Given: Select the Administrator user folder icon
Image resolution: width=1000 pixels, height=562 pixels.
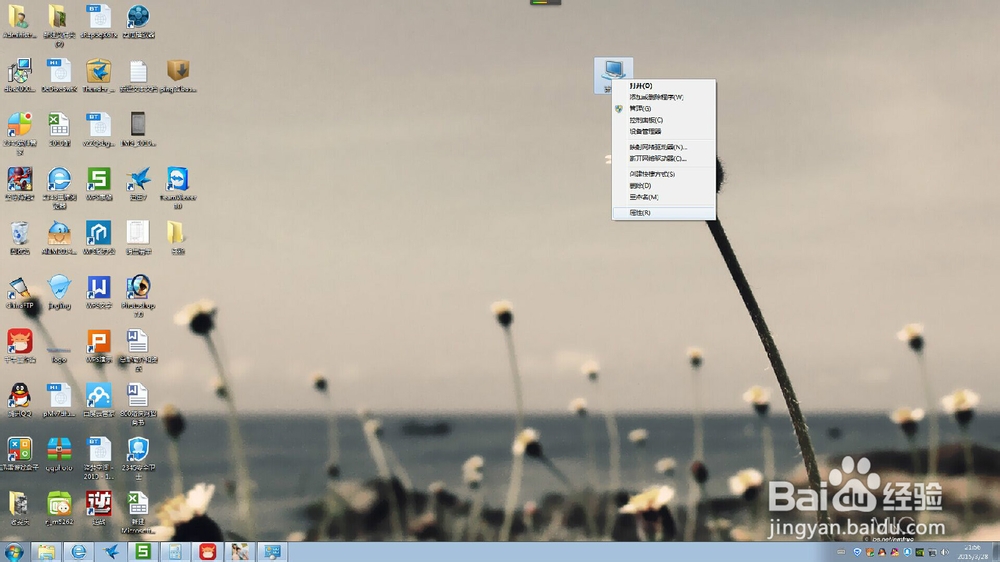Looking at the screenshot, I should coord(19,21).
